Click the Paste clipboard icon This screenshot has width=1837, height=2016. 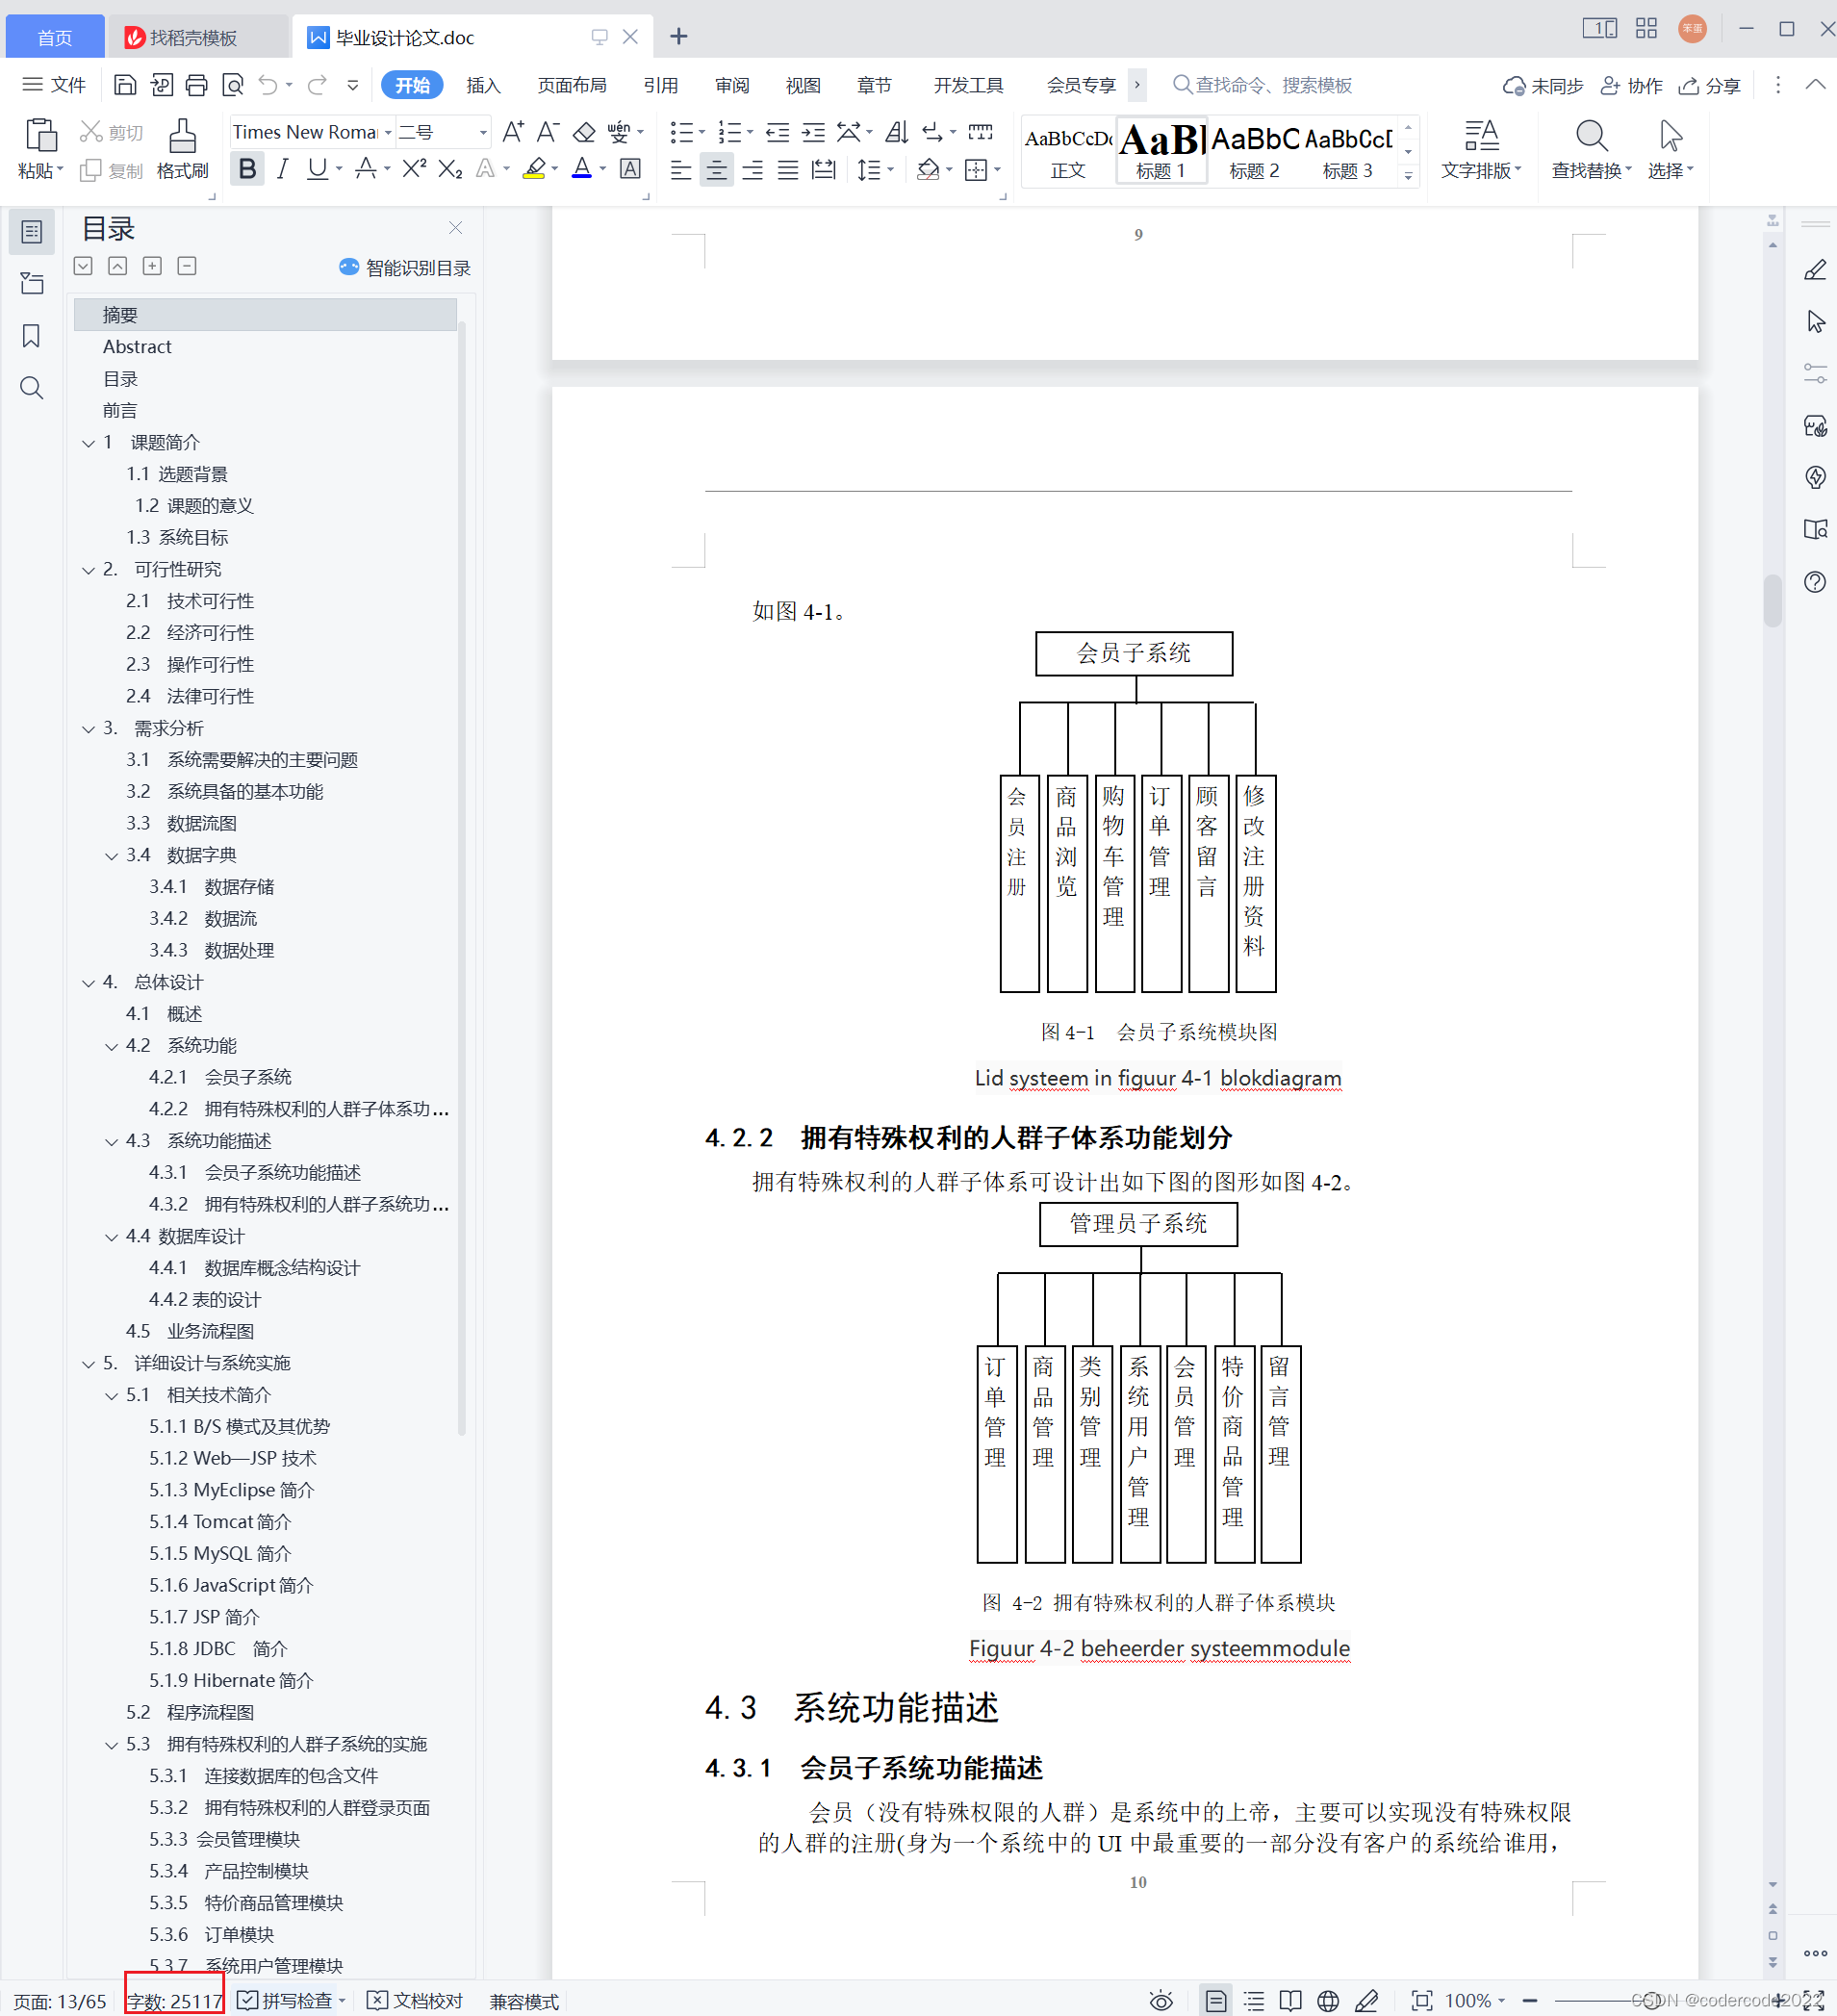point(40,135)
